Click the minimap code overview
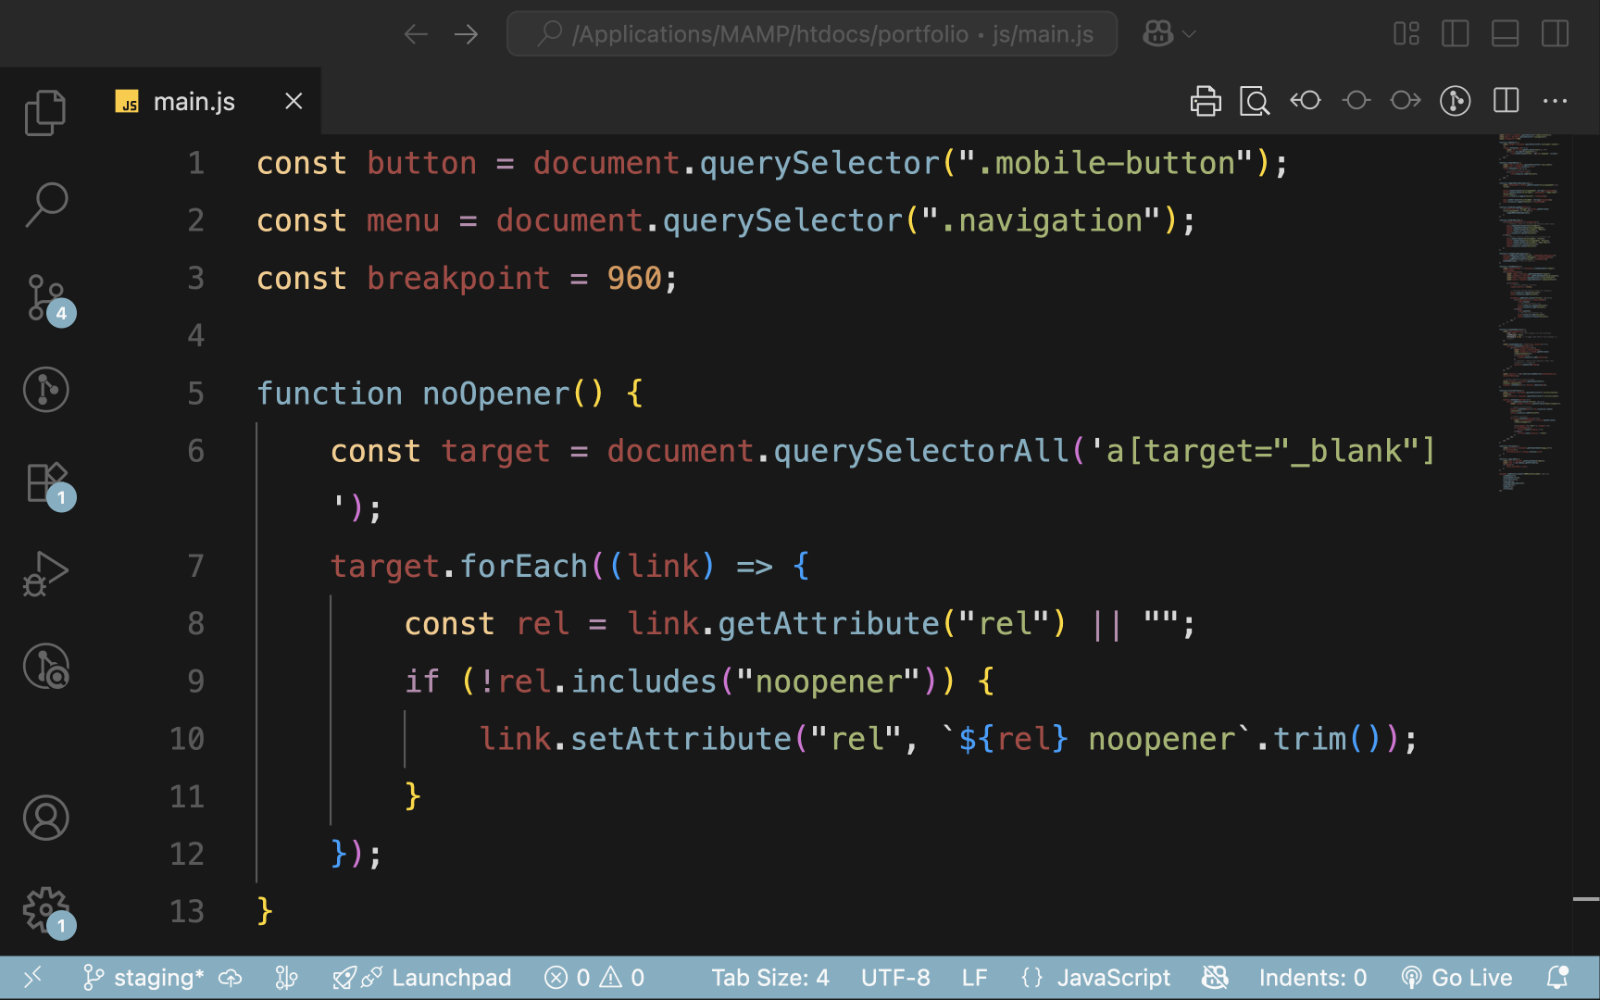 [x=1528, y=312]
